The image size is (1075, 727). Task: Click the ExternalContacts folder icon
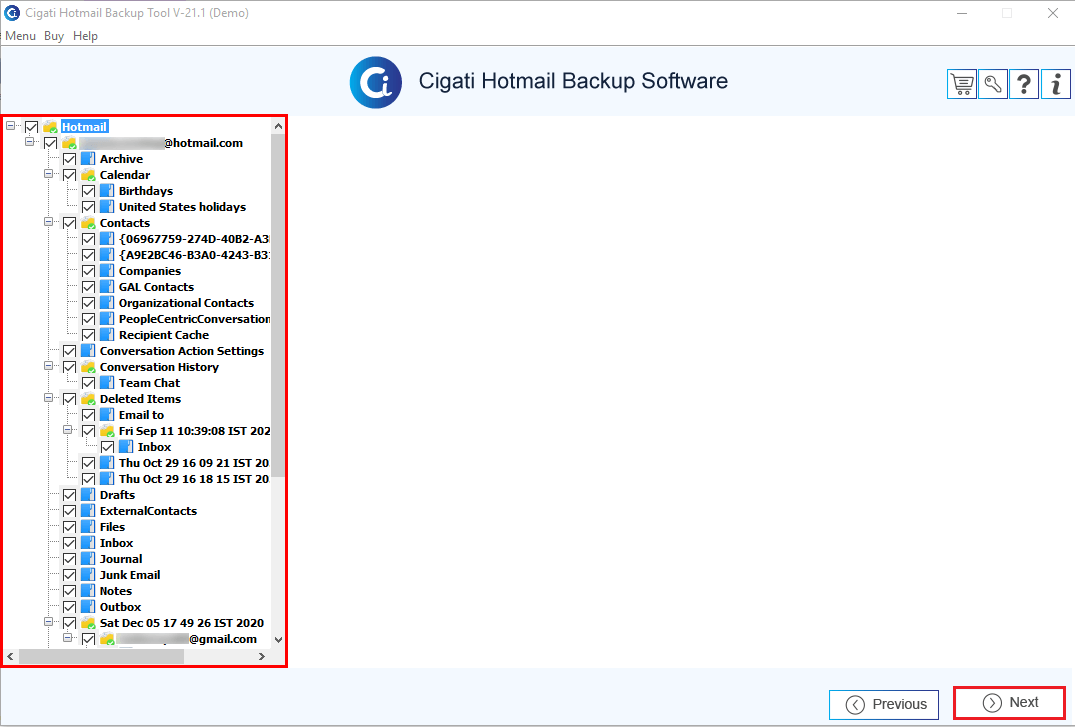tap(88, 511)
